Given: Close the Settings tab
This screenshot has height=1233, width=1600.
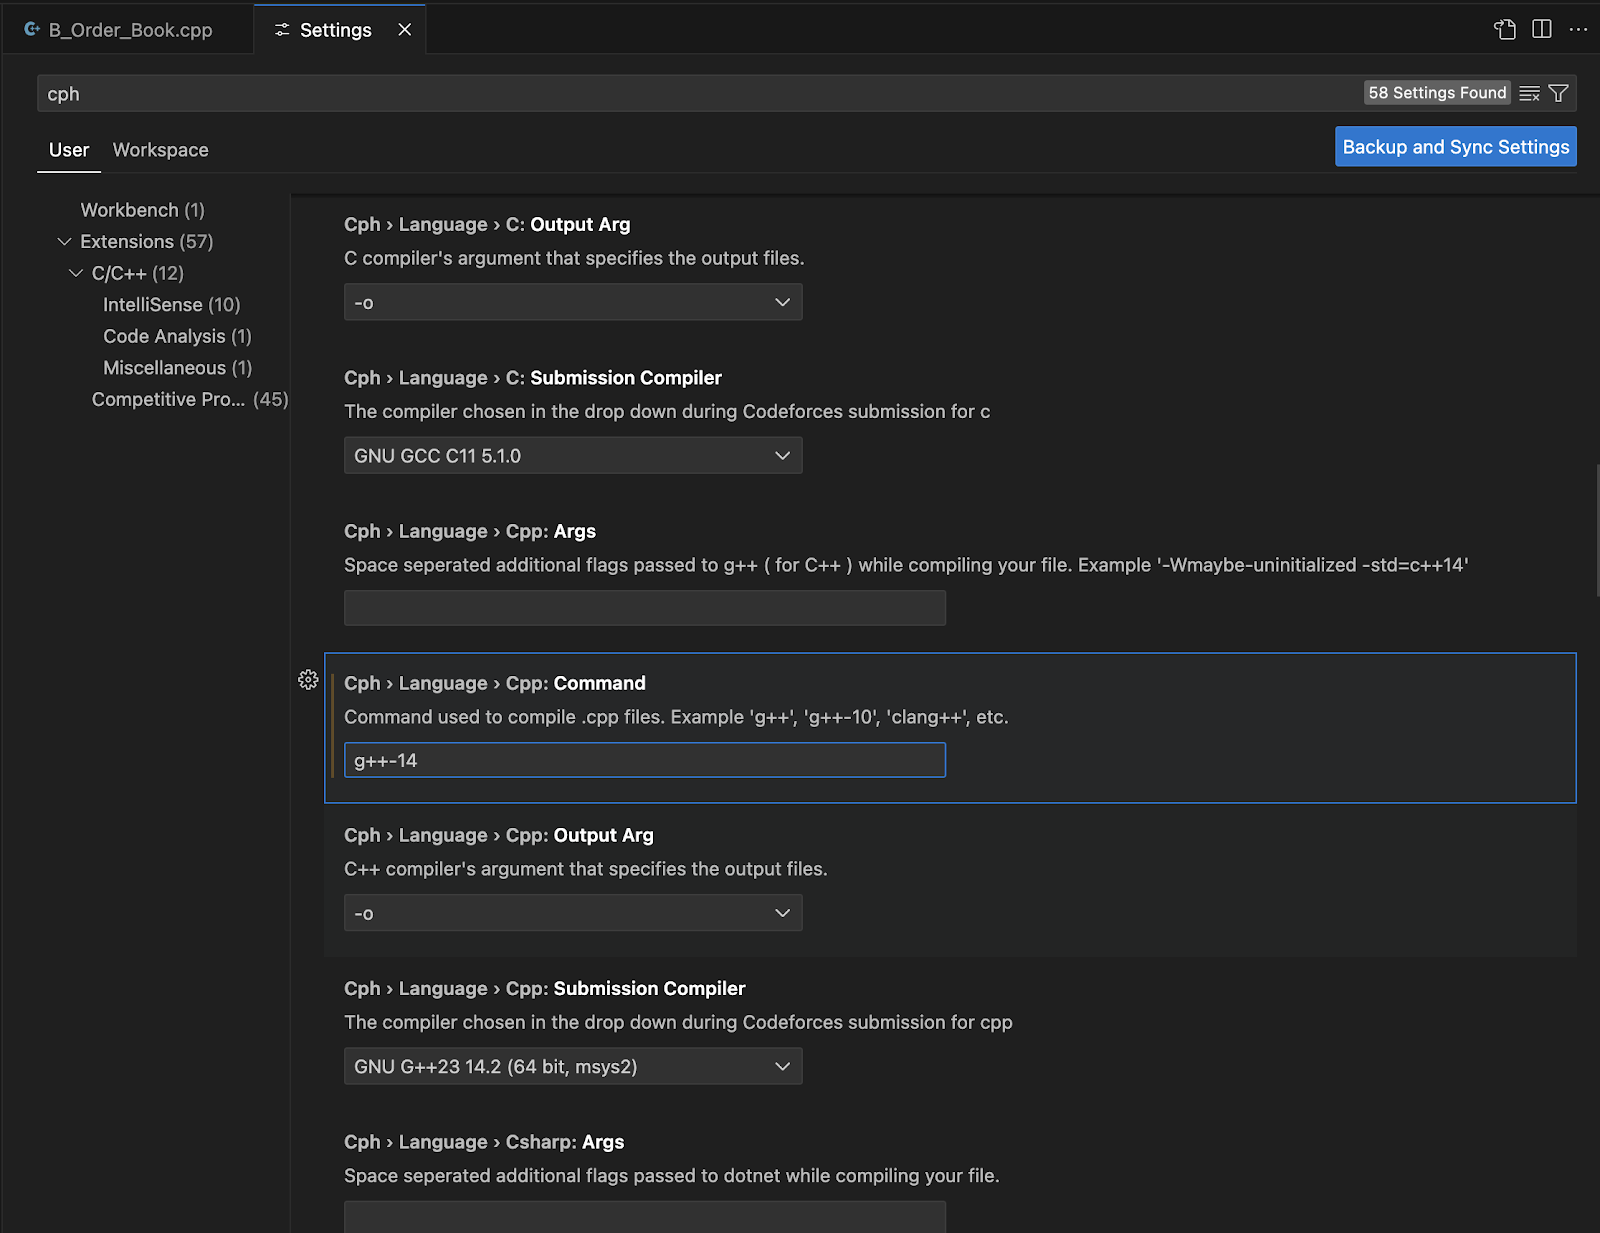Looking at the screenshot, I should click(x=405, y=30).
